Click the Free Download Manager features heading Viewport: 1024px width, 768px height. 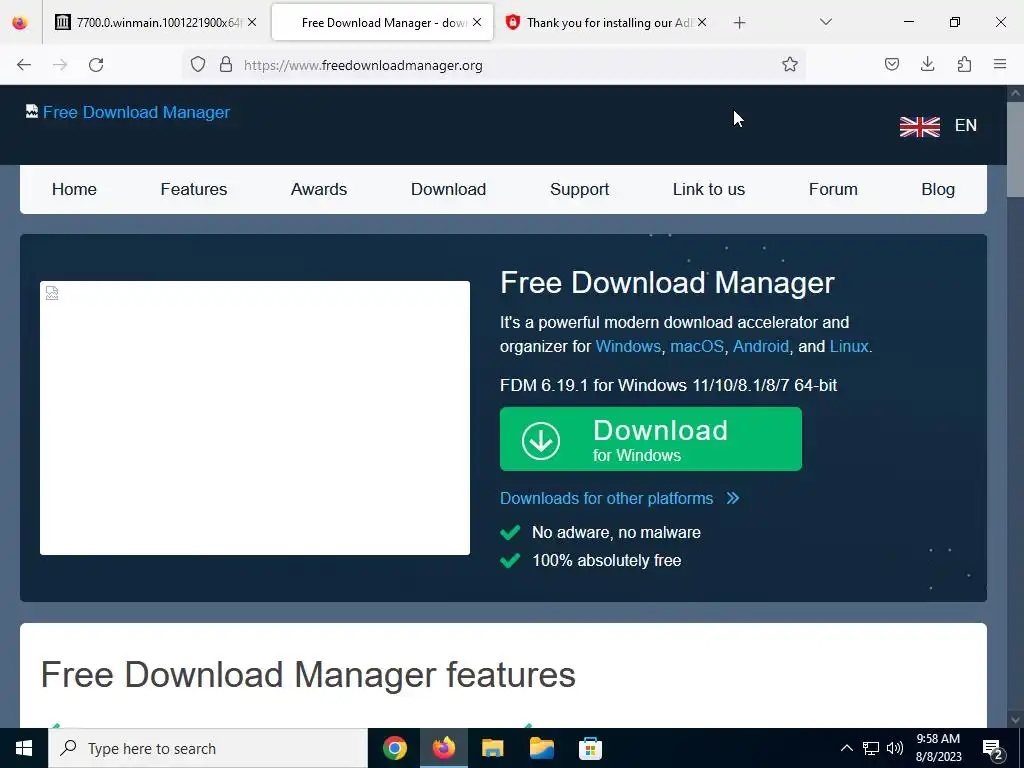click(x=308, y=675)
